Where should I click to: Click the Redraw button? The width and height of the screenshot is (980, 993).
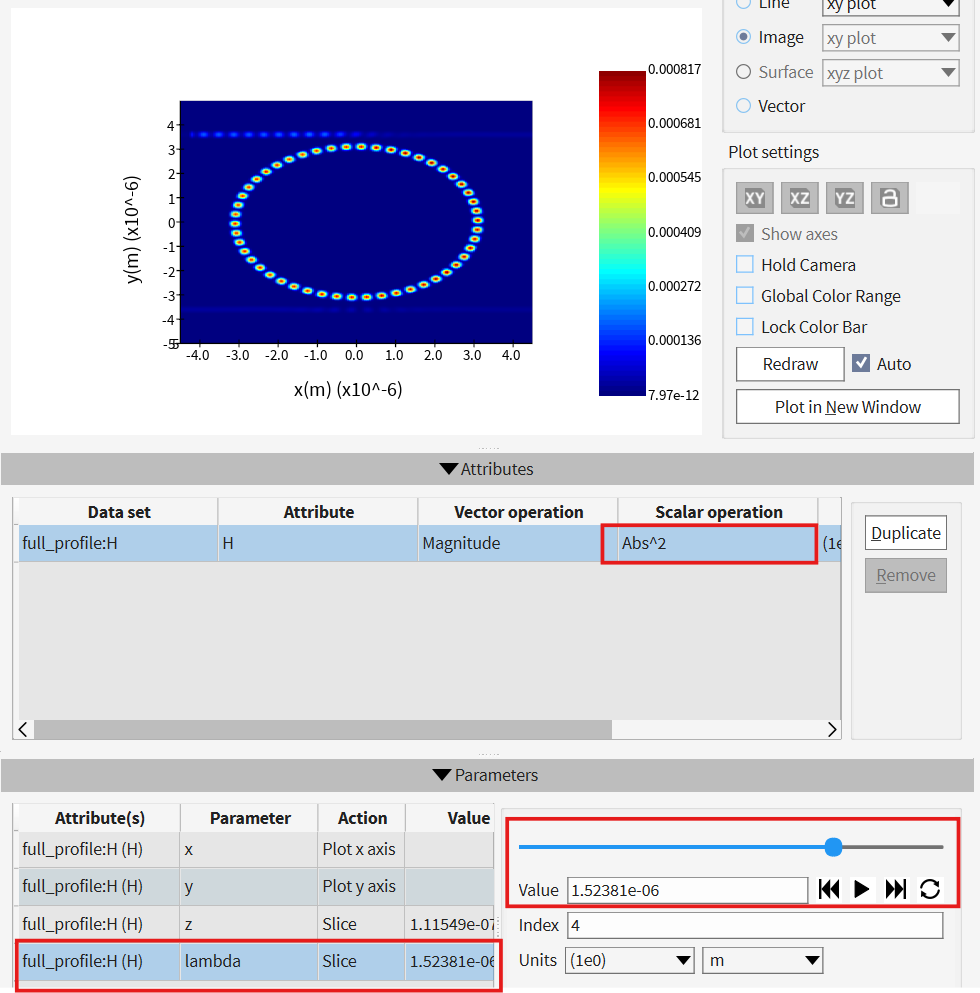[x=790, y=364]
